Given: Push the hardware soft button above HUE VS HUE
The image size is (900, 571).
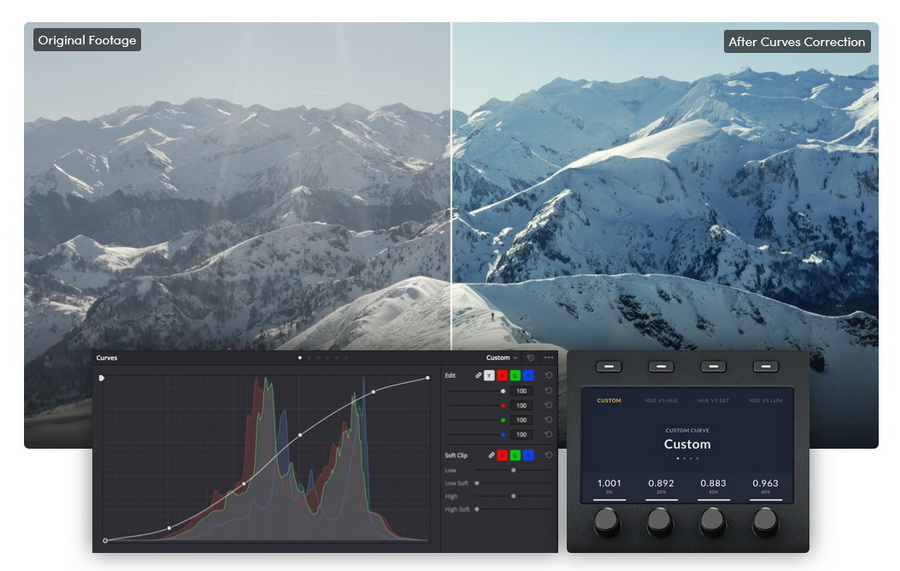Looking at the screenshot, I should click(661, 366).
